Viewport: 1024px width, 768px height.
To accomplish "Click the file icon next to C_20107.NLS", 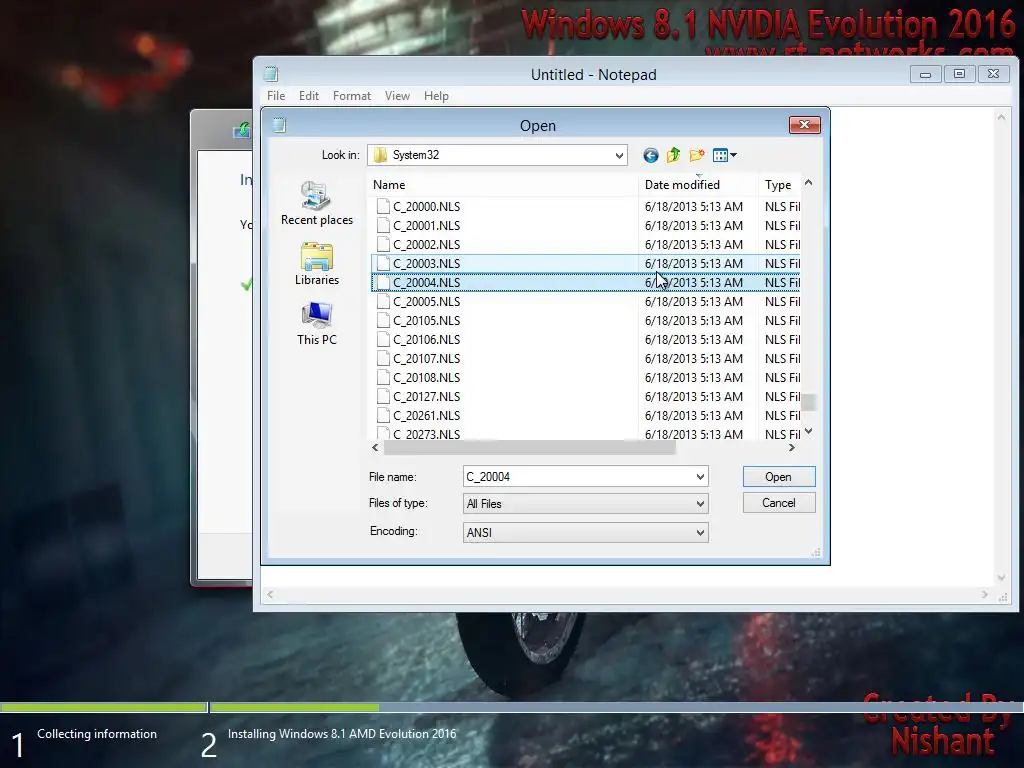I will coord(383,359).
